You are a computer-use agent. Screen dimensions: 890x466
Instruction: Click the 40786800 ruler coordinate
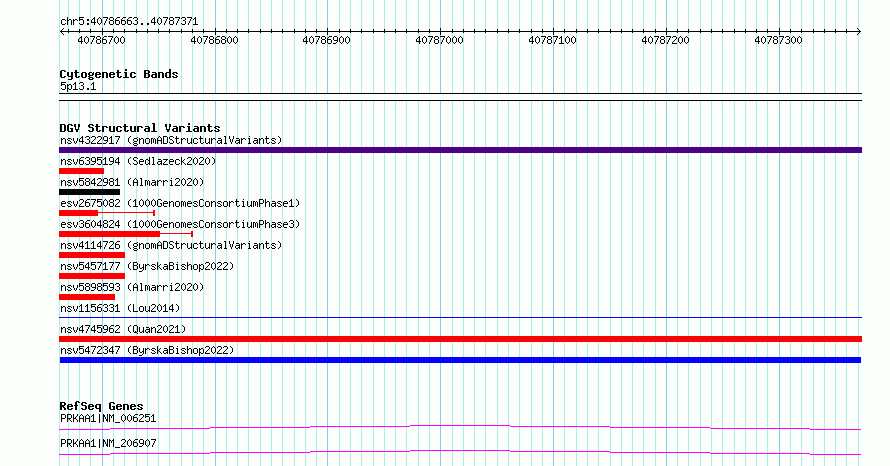pos(215,40)
